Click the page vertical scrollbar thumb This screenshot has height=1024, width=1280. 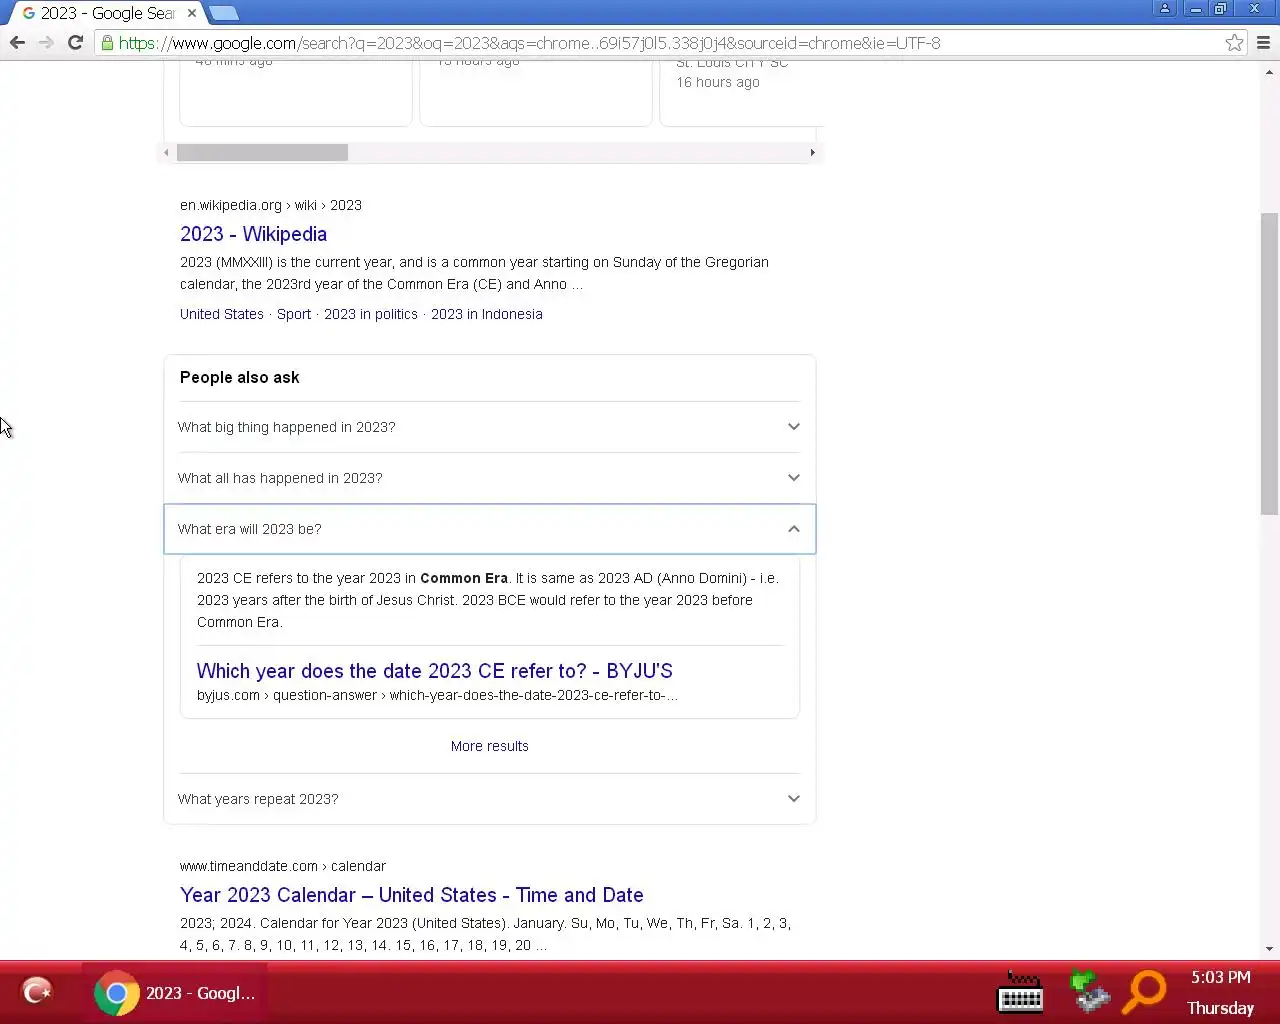coord(1269,363)
